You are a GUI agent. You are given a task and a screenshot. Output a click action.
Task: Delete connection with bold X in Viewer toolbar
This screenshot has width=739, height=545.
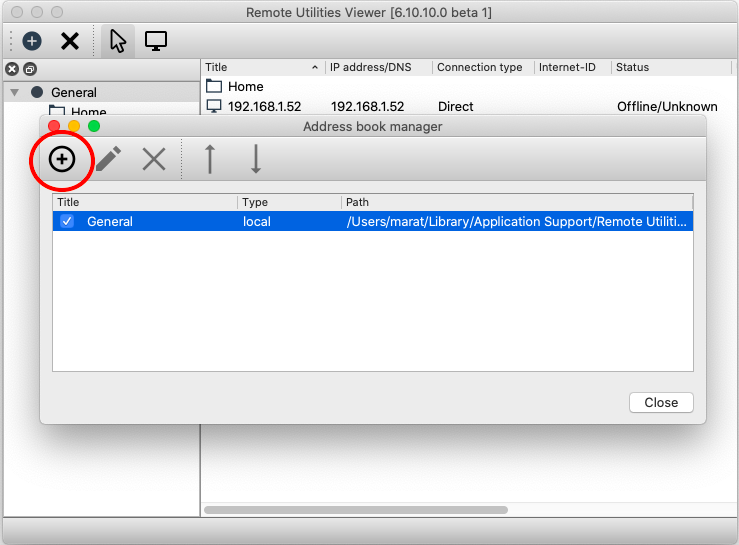click(70, 41)
